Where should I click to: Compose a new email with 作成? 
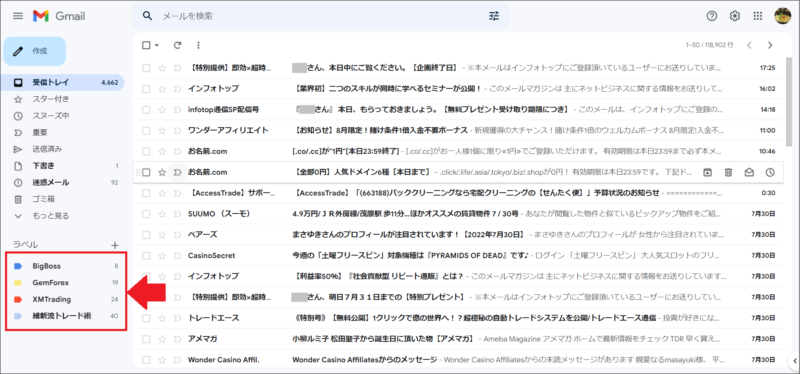click(x=35, y=51)
